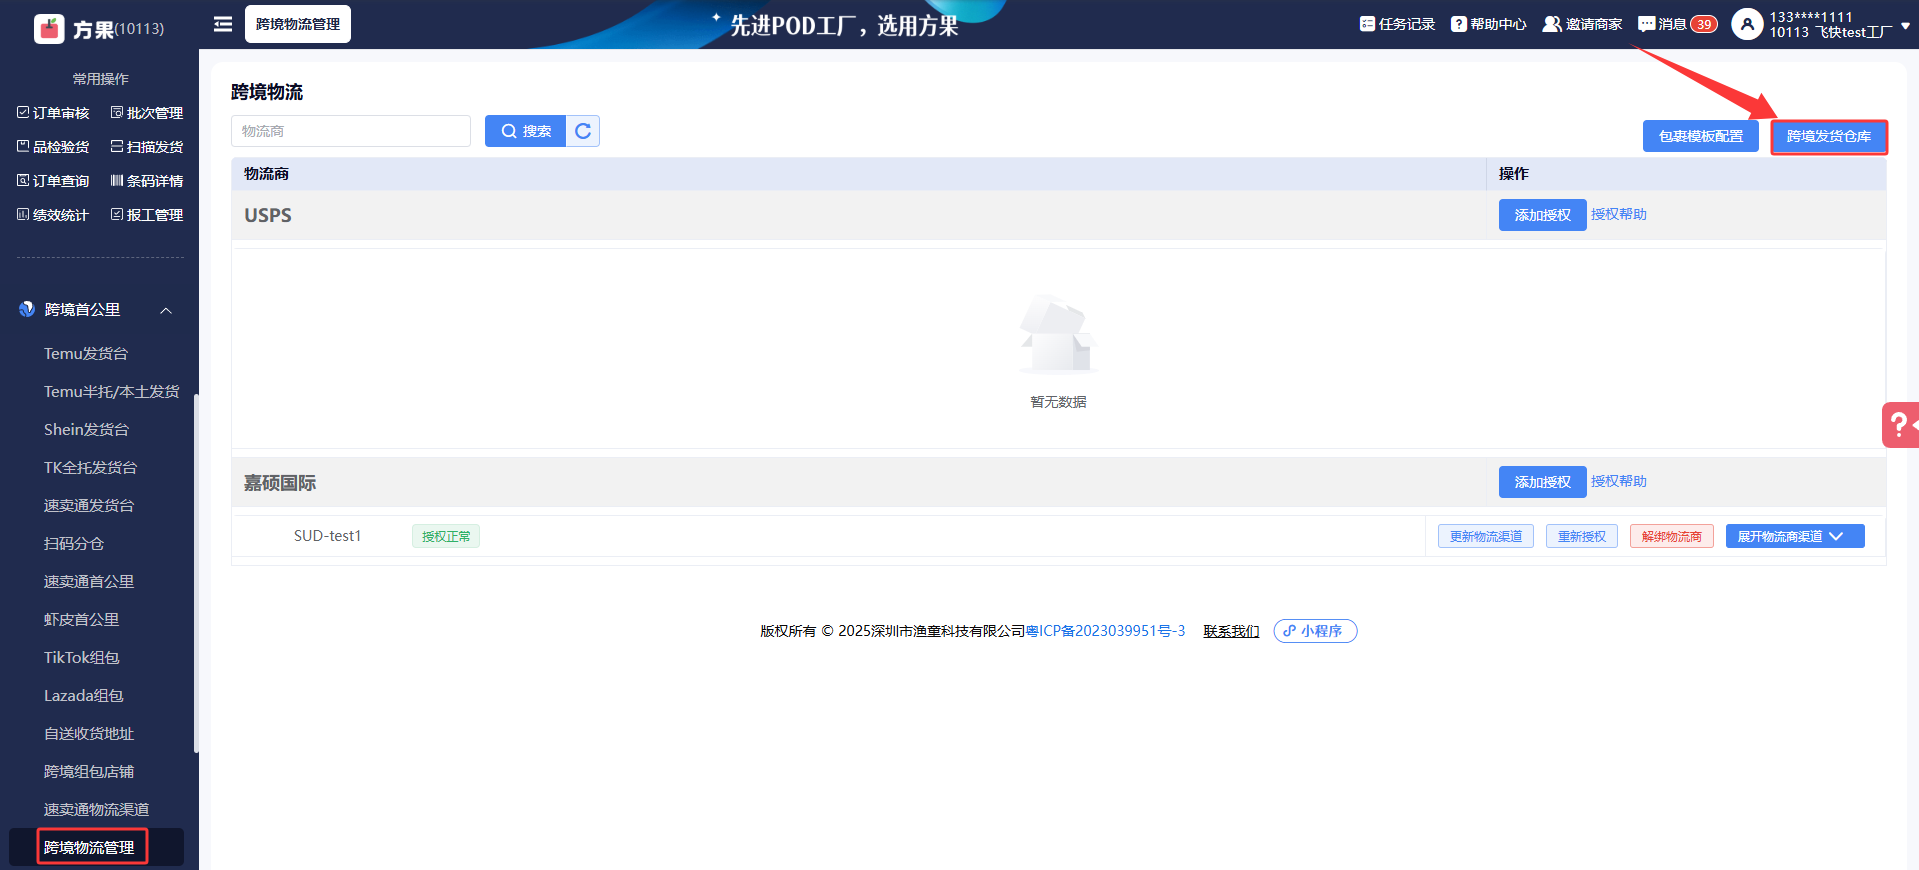Click 添加授权 for USPS

(x=1541, y=215)
